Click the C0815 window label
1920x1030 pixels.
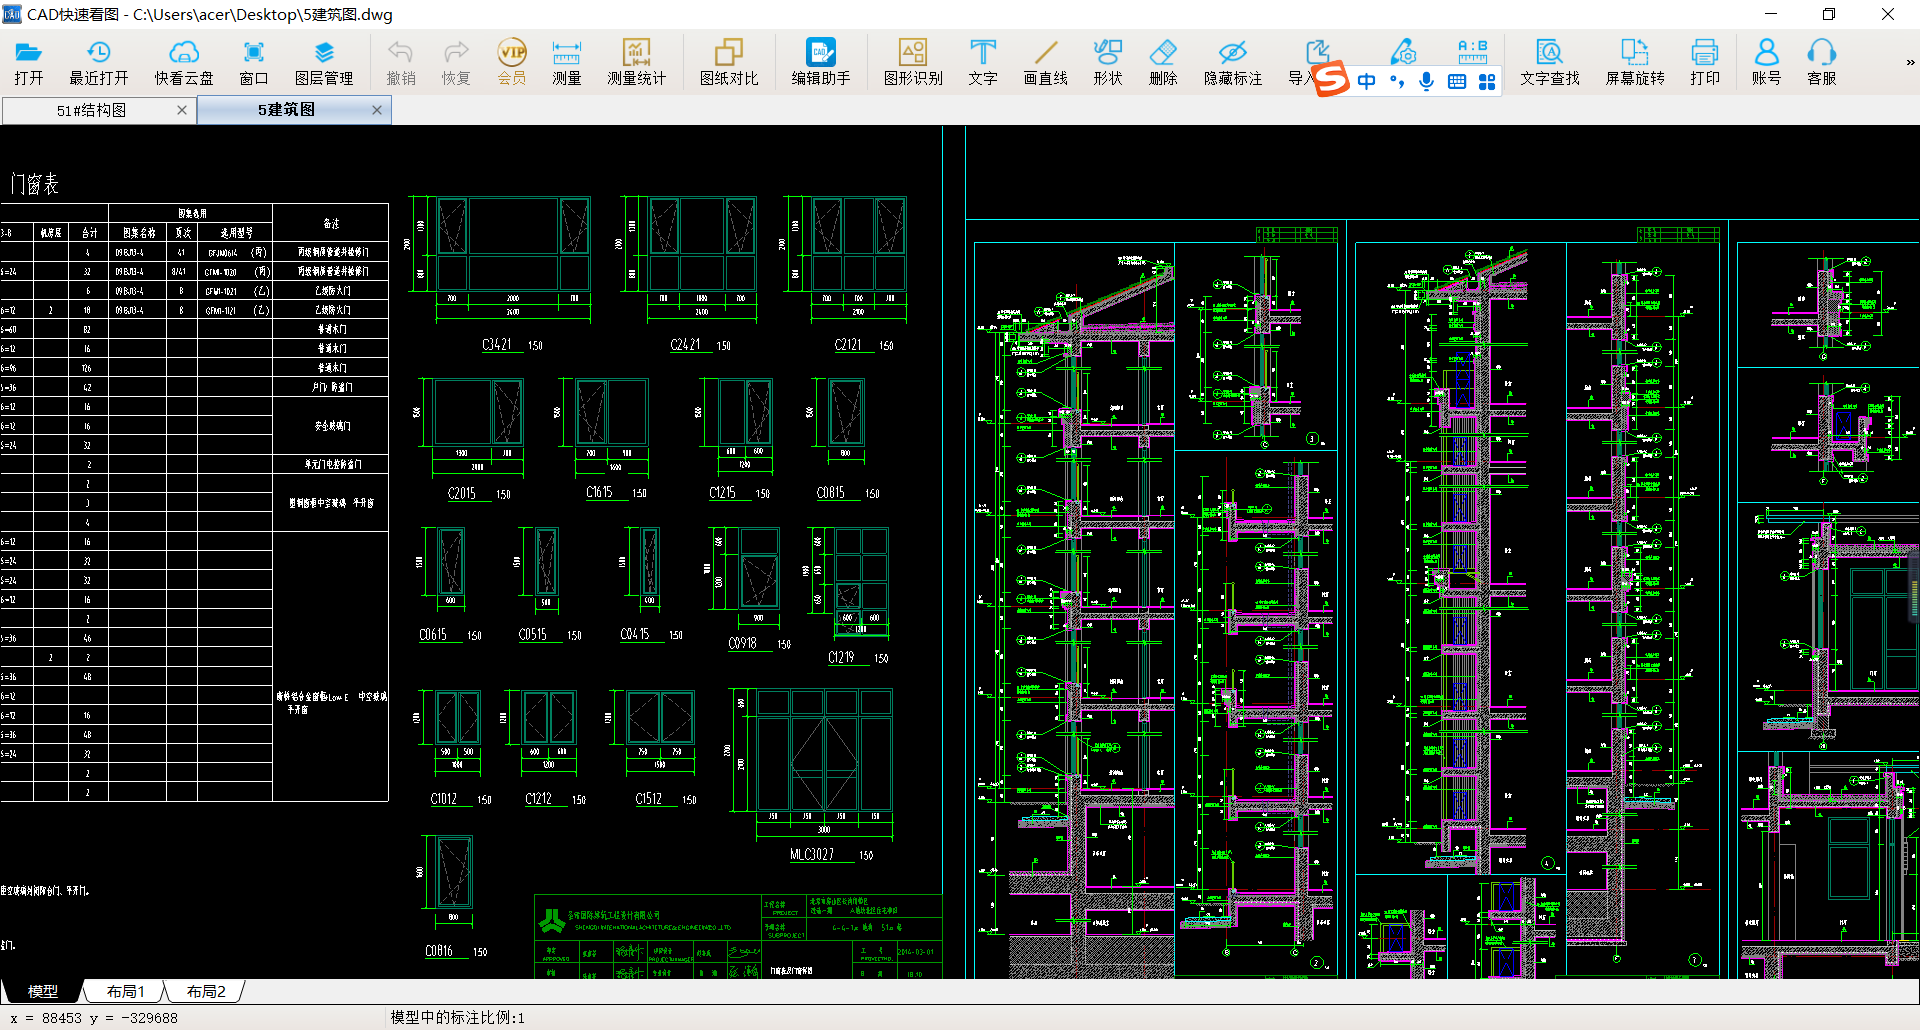831,493
